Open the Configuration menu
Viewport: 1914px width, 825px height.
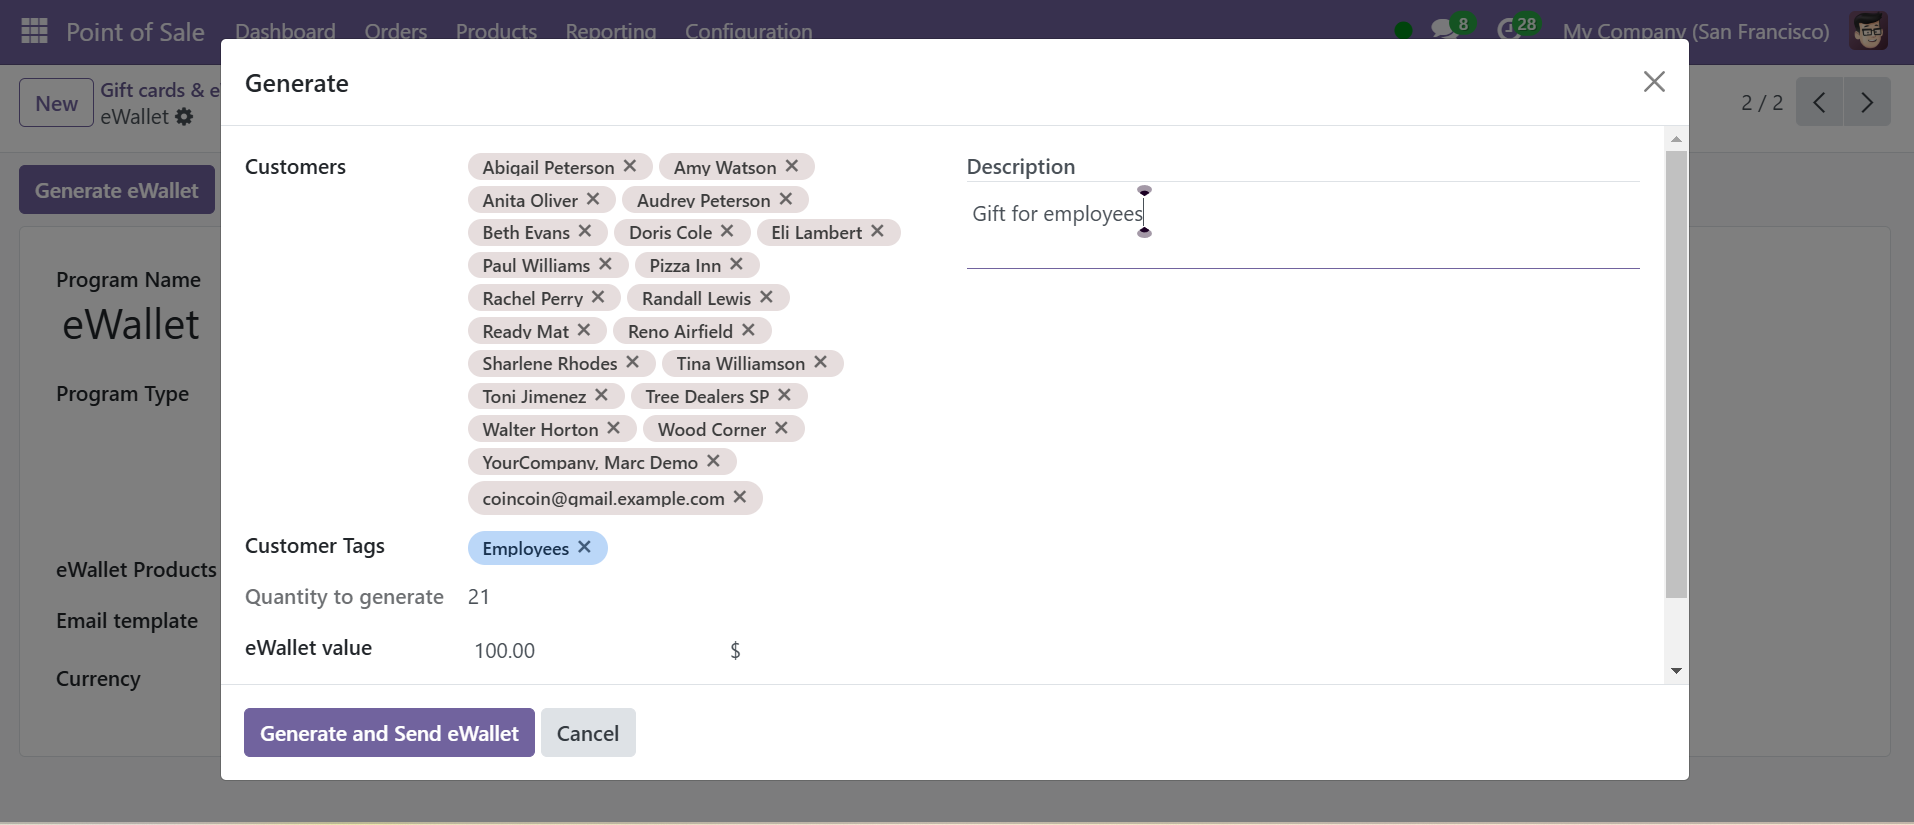tap(748, 31)
